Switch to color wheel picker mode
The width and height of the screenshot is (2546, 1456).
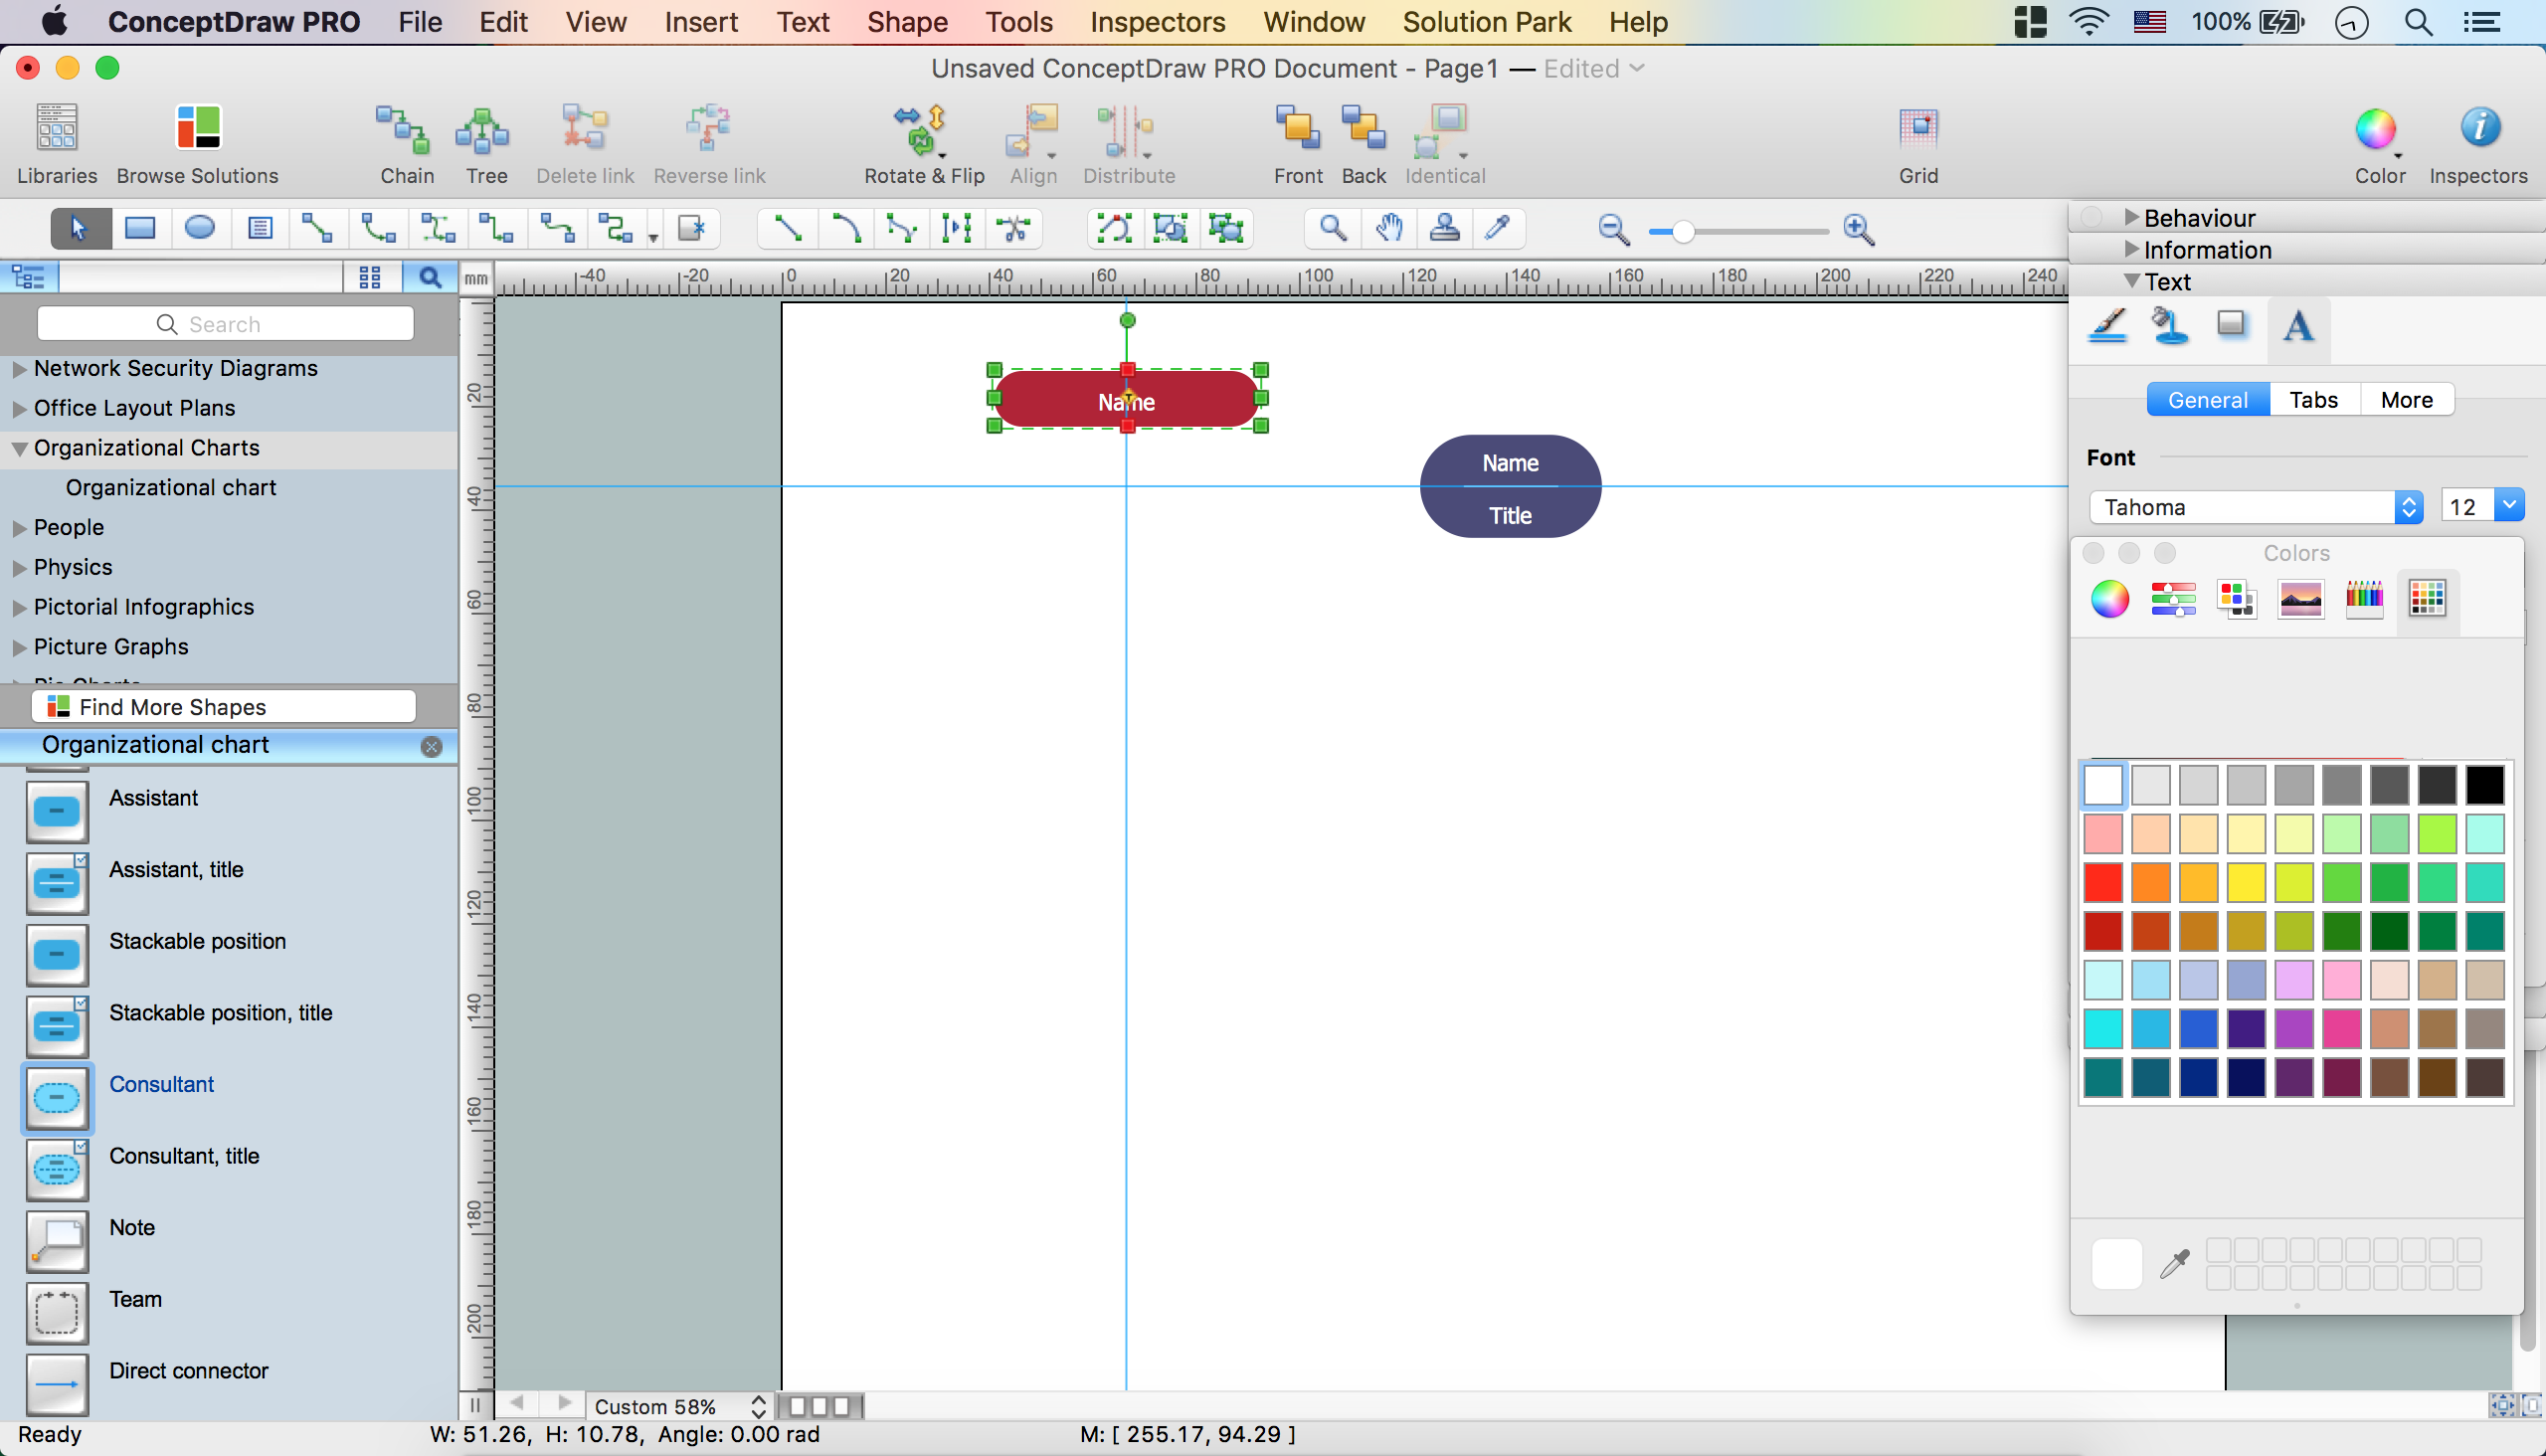click(2110, 599)
